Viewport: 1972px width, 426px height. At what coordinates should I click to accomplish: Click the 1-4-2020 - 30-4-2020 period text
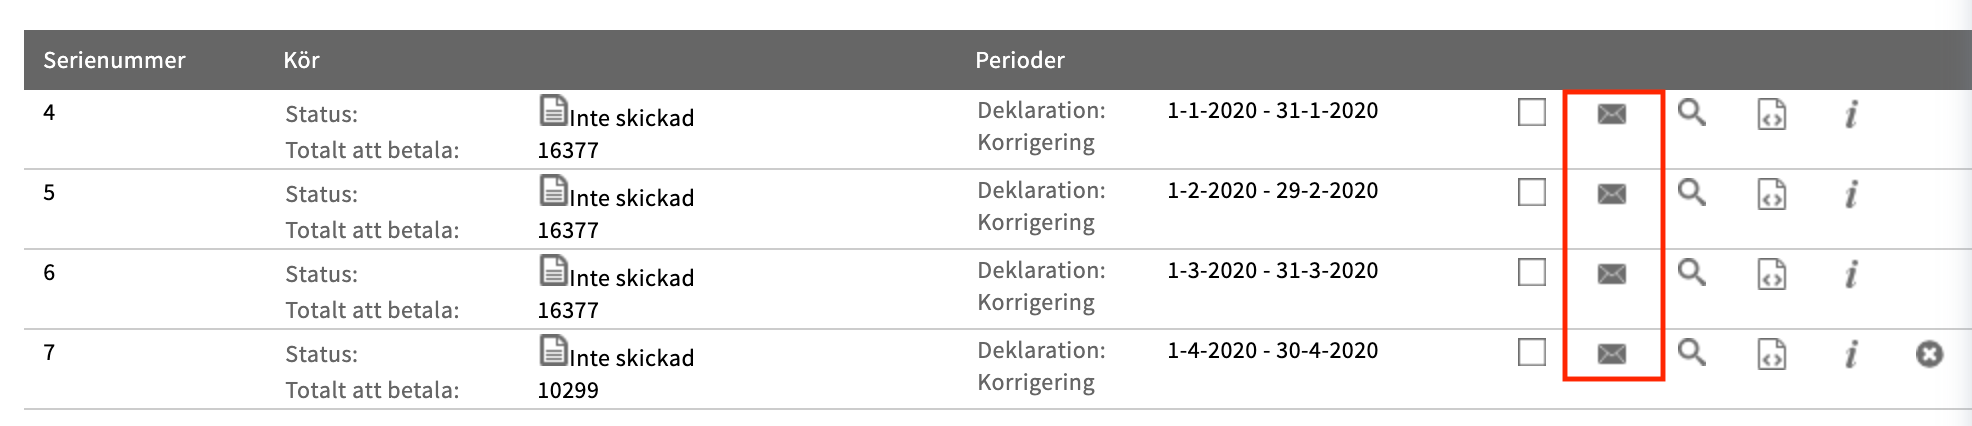pos(1272,351)
